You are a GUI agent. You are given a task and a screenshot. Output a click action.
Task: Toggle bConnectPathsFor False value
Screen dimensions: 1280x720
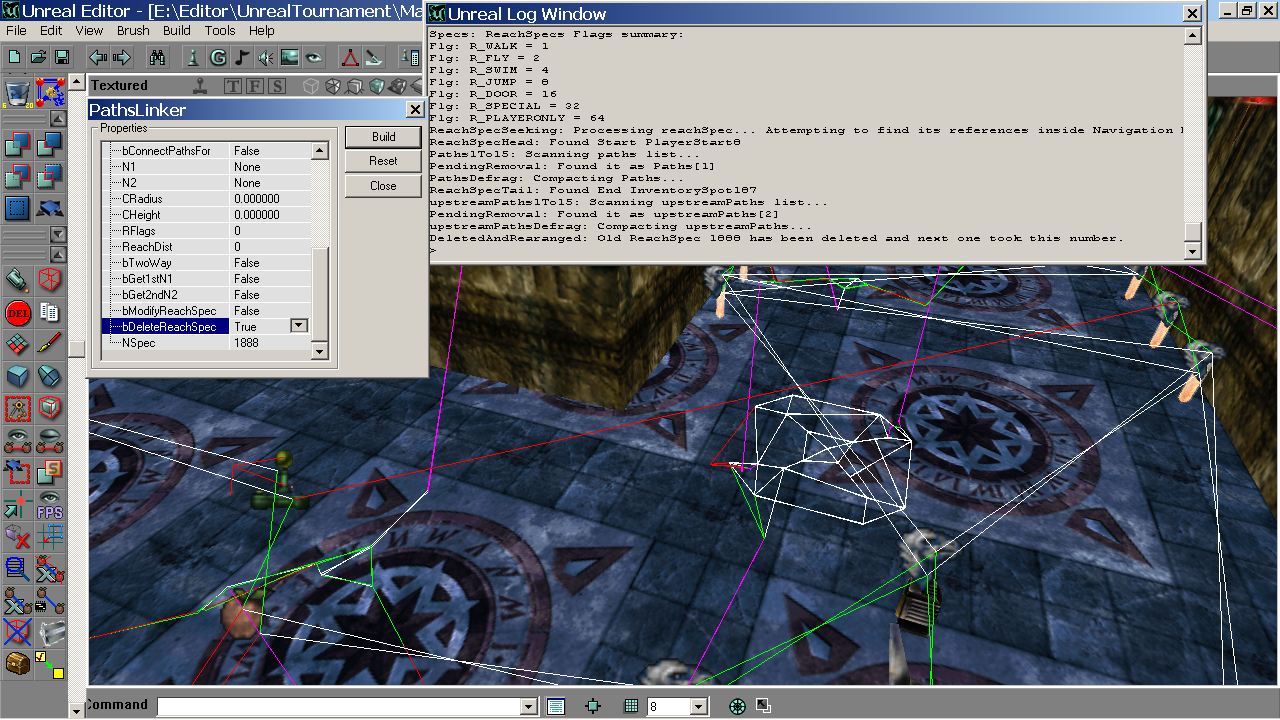pyautogui.click(x=270, y=151)
